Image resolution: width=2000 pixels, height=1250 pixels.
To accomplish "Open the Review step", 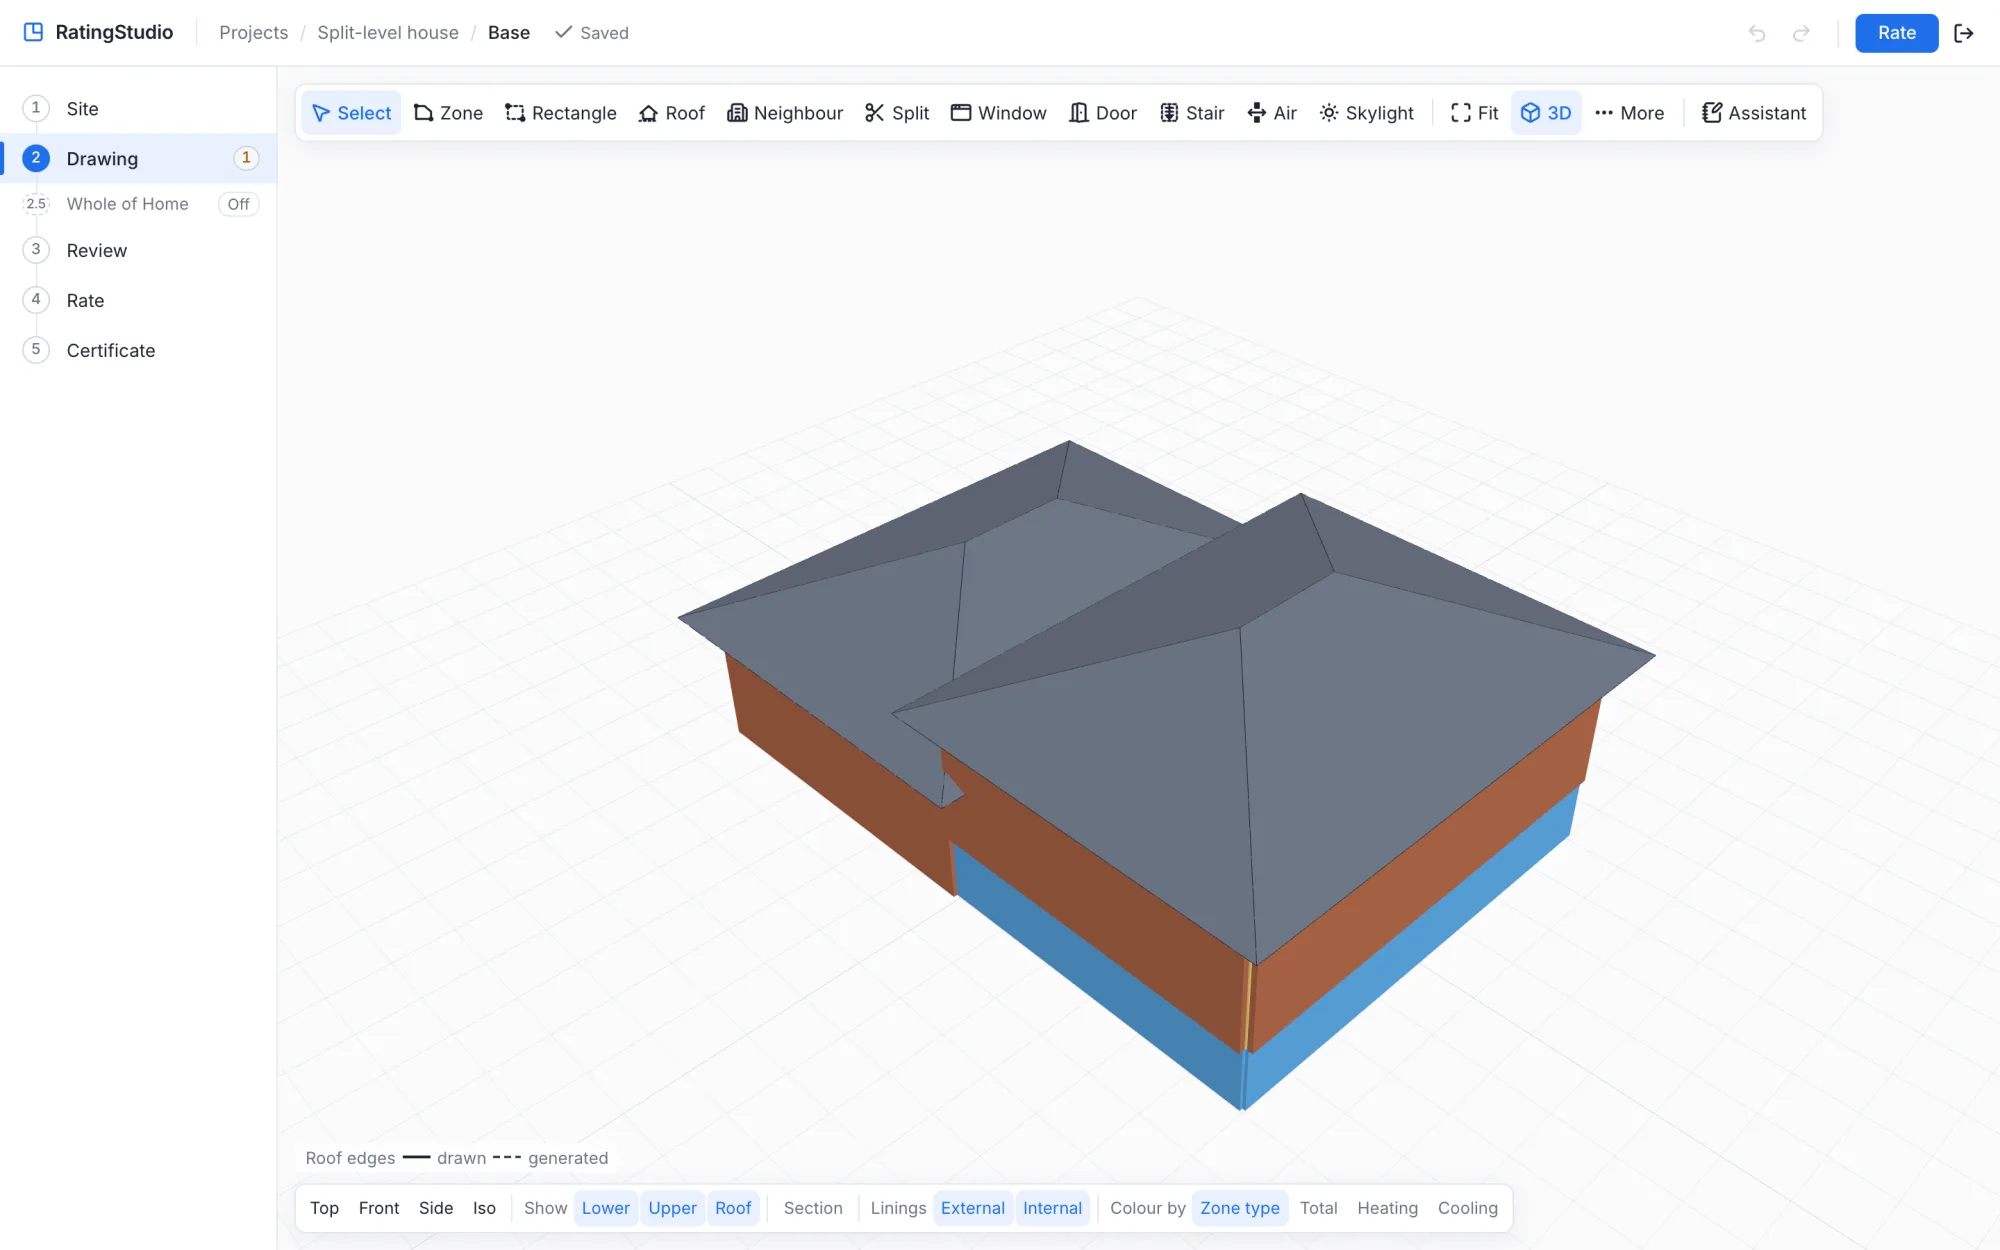I will pyautogui.click(x=138, y=250).
